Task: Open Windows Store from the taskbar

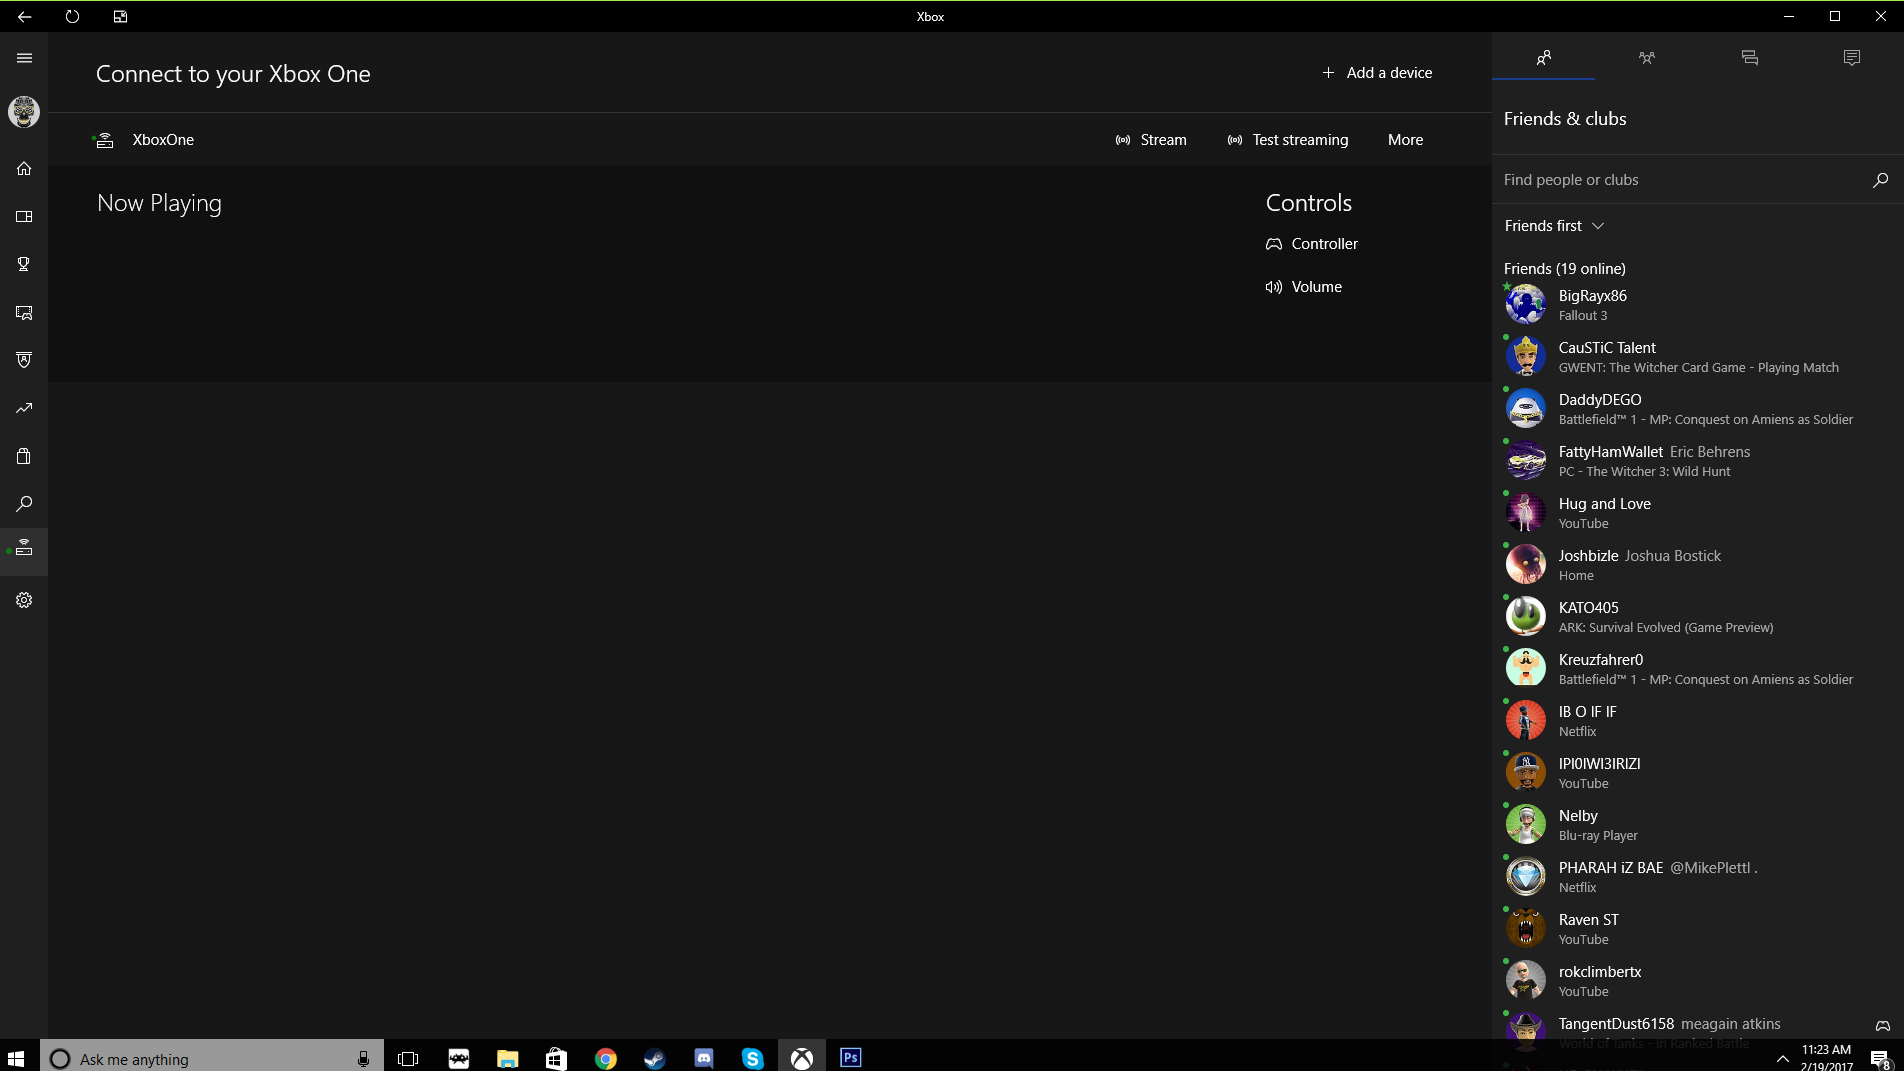Action: coord(556,1058)
